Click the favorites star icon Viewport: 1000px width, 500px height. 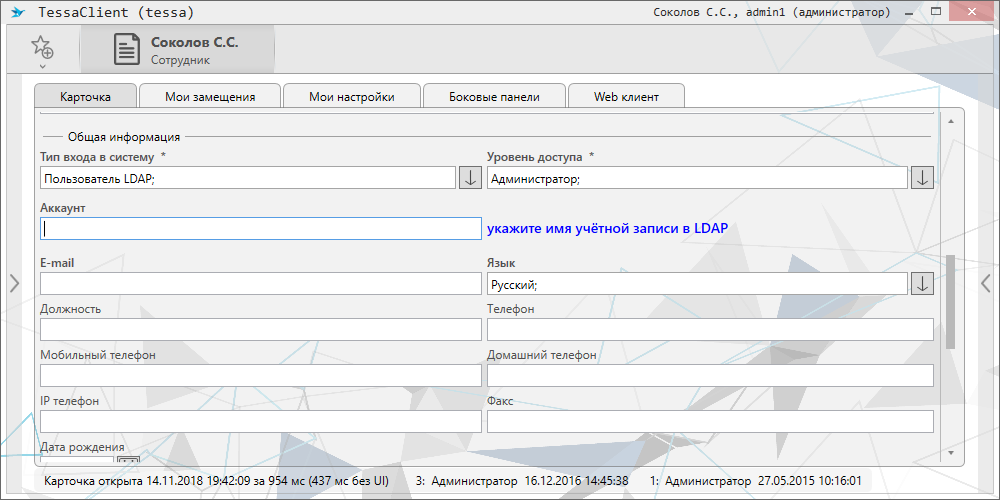pyautogui.click(x=41, y=47)
